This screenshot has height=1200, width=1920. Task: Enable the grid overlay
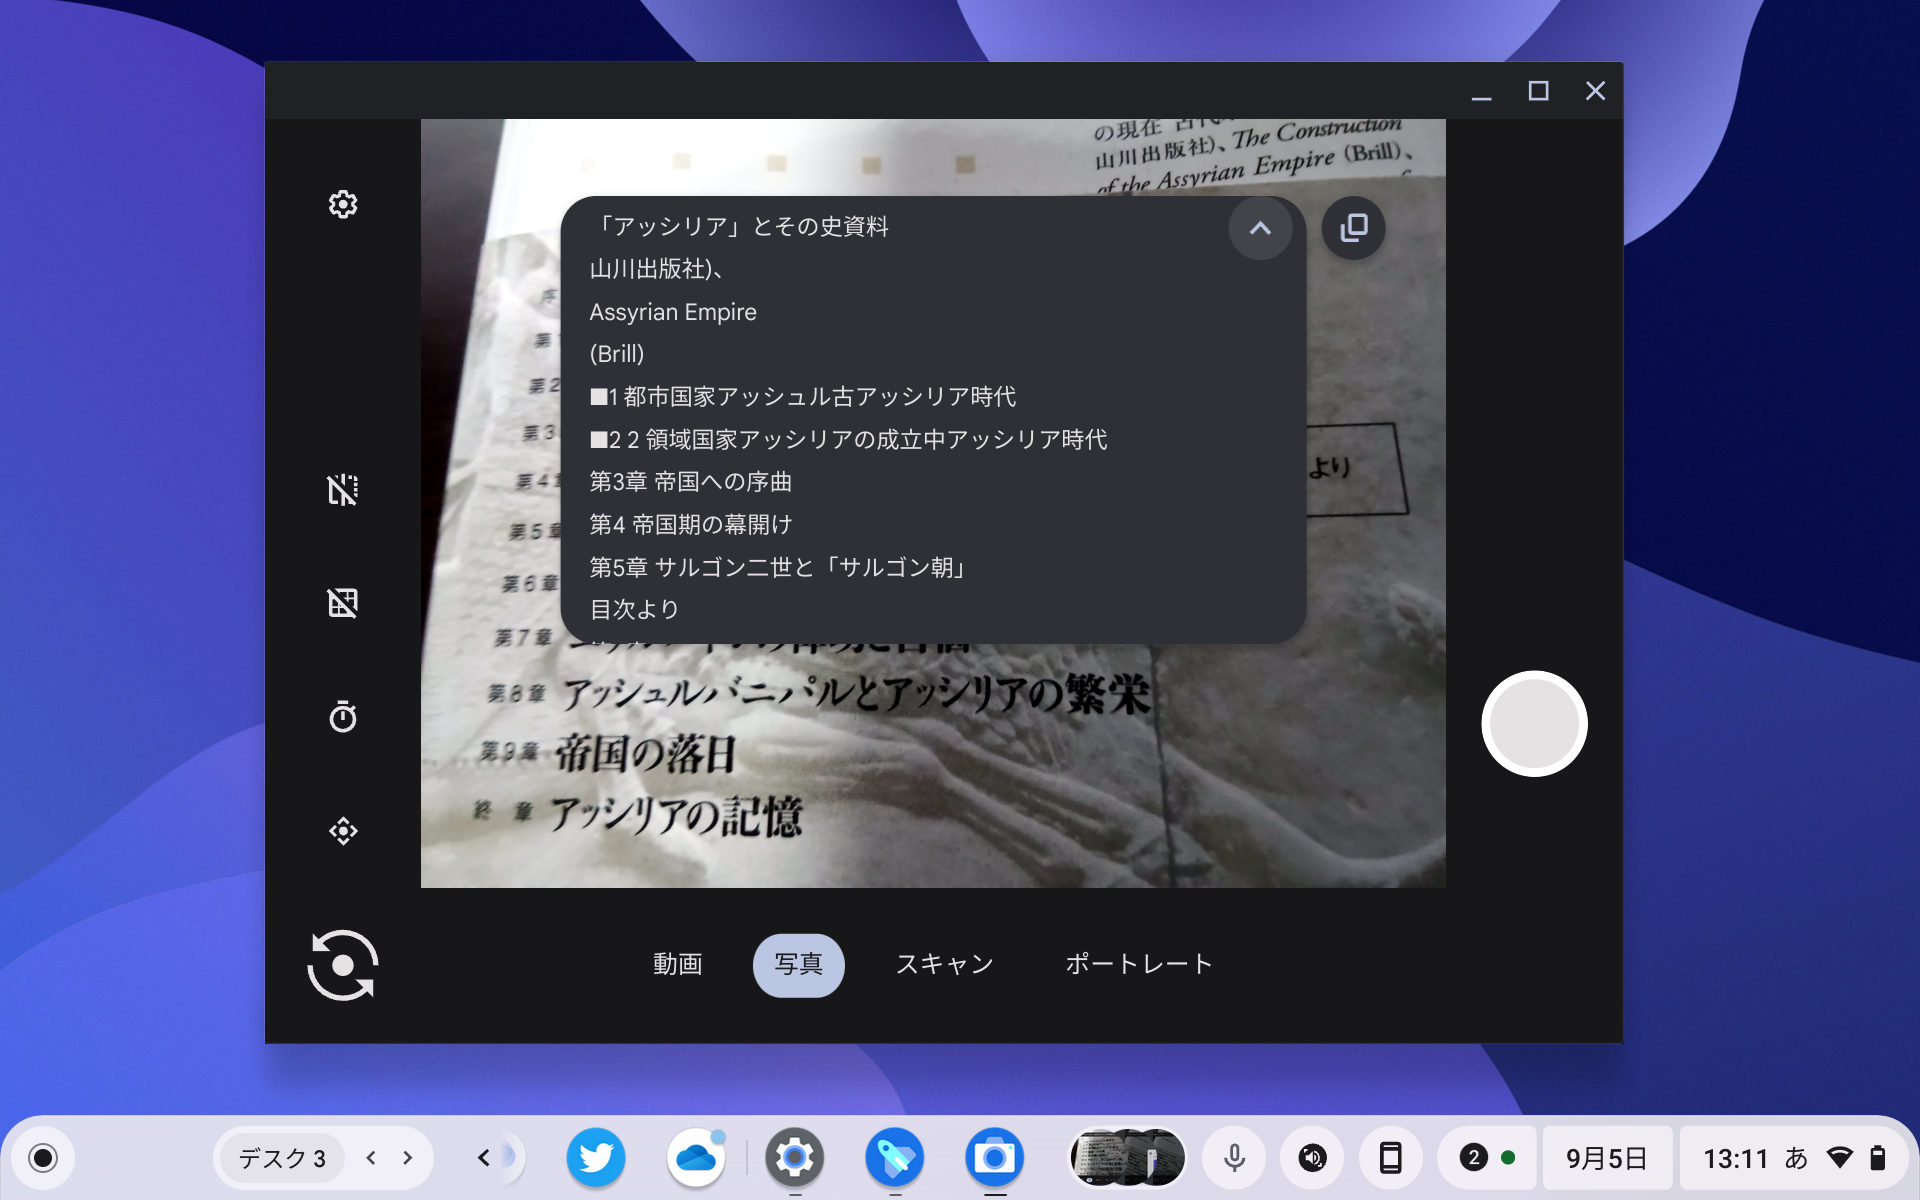pyautogui.click(x=343, y=602)
